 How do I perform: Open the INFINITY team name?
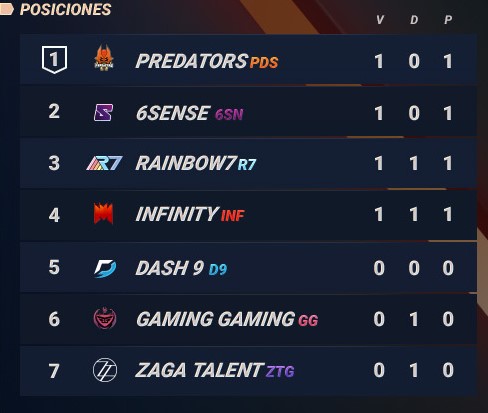[177, 214]
